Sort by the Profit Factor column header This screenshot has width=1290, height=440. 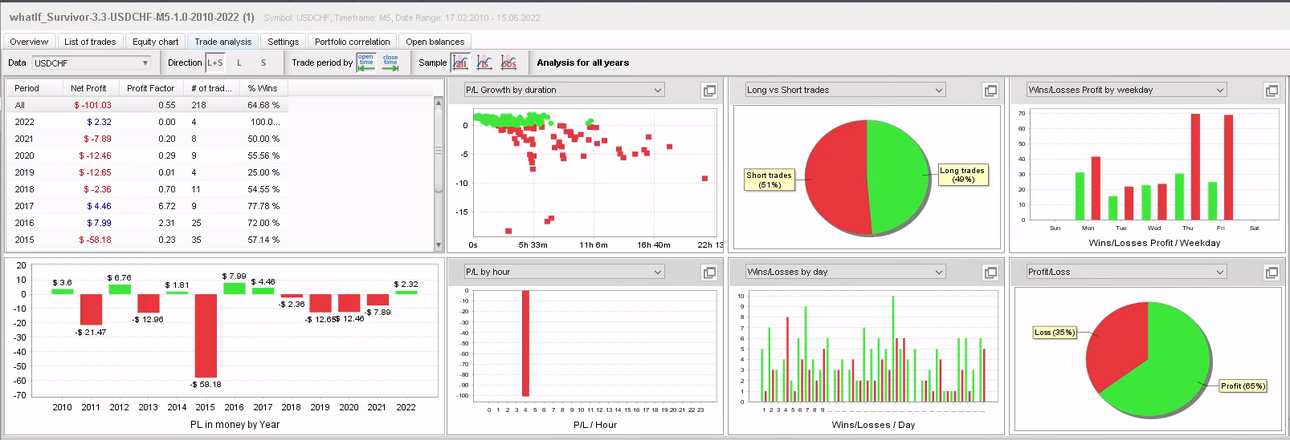click(x=151, y=88)
